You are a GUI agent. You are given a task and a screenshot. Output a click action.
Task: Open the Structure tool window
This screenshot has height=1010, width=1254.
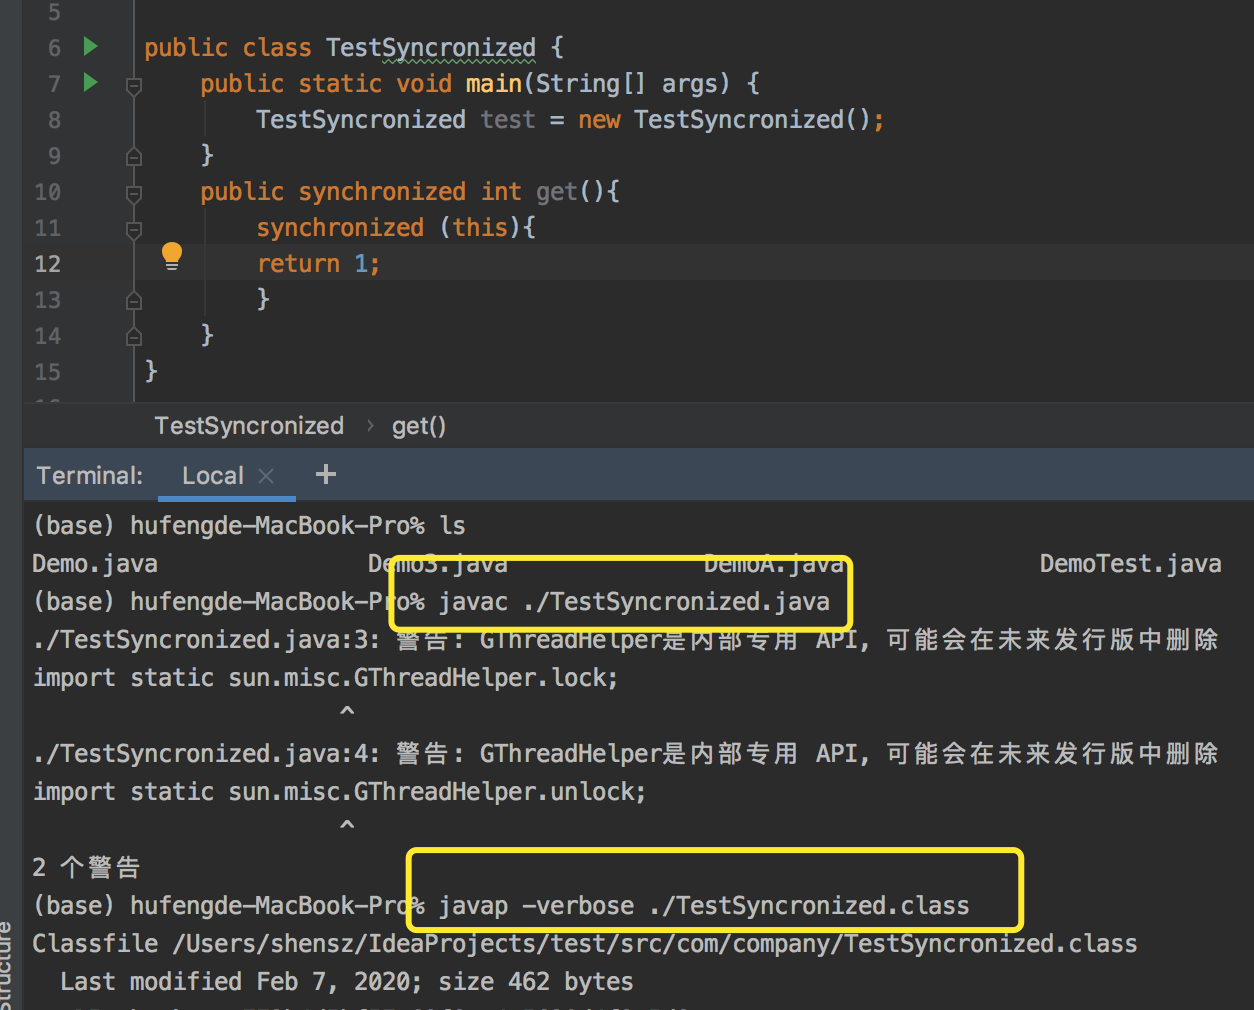click(x=8, y=965)
